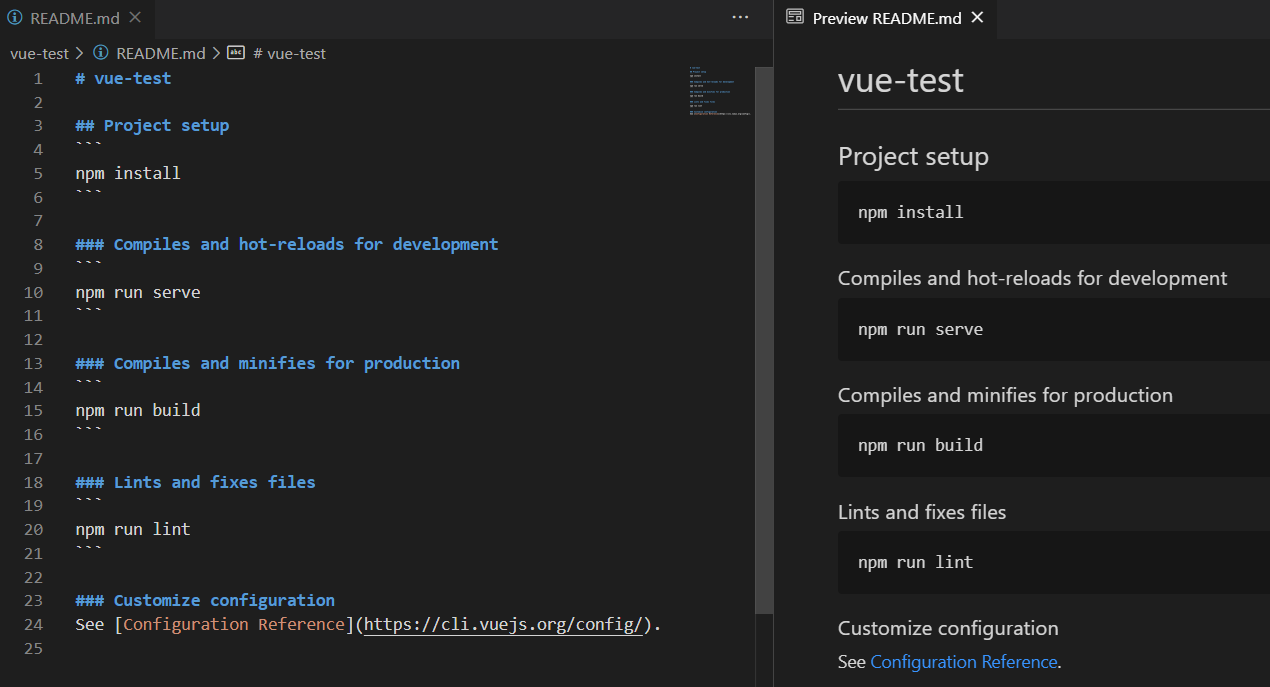Screen dimensions: 1270x687
Task: Open the README.md breadcrumb file picker
Action: 160,54
